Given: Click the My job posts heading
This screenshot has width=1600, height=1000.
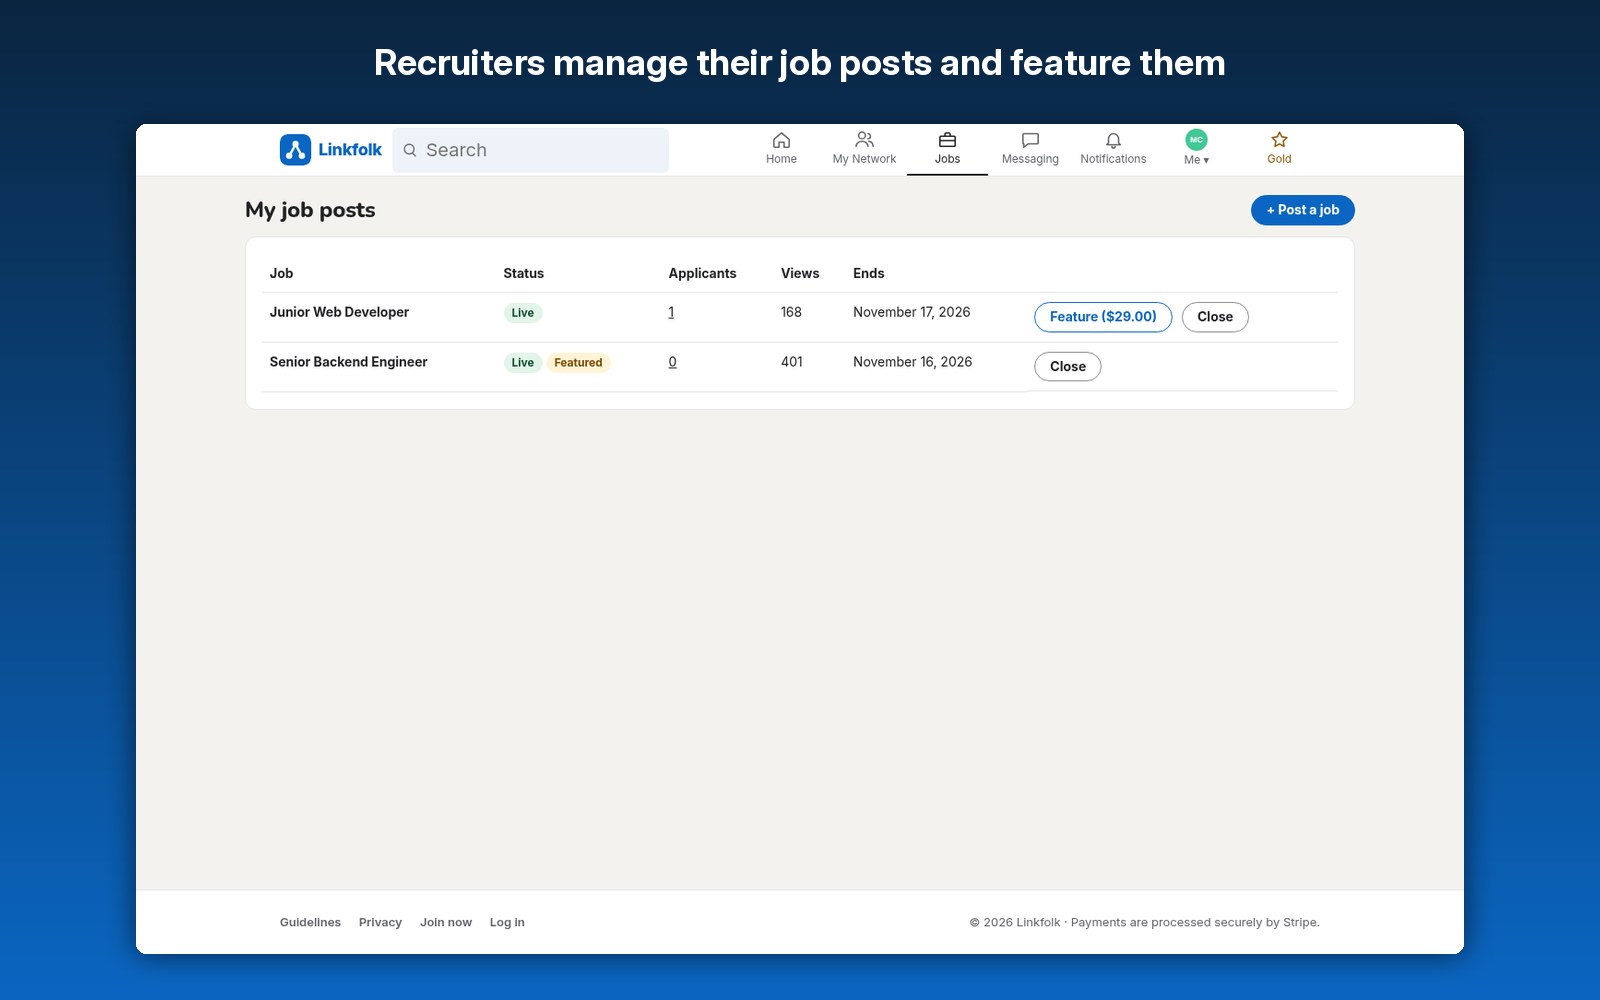Looking at the screenshot, I should pos(310,210).
